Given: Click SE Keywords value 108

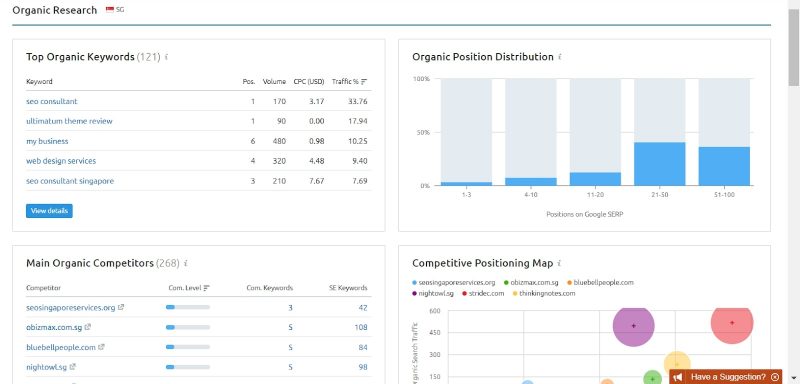Looking at the screenshot, I should pyautogui.click(x=361, y=327).
